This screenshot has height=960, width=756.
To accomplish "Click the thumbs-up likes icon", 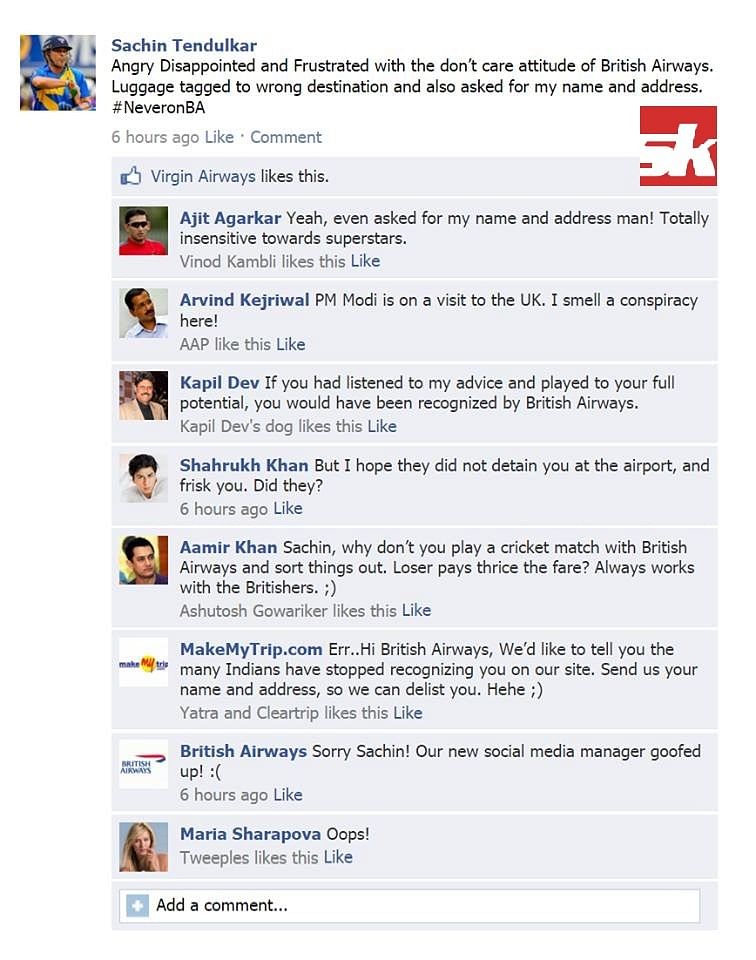I will click(130, 176).
